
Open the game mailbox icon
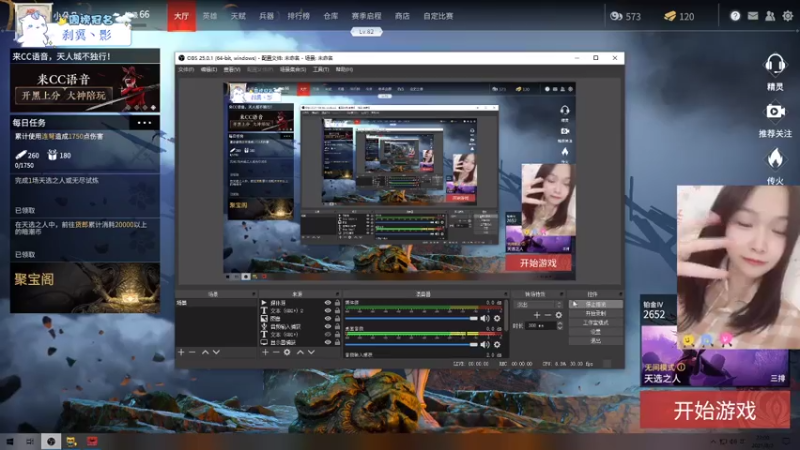[753, 16]
